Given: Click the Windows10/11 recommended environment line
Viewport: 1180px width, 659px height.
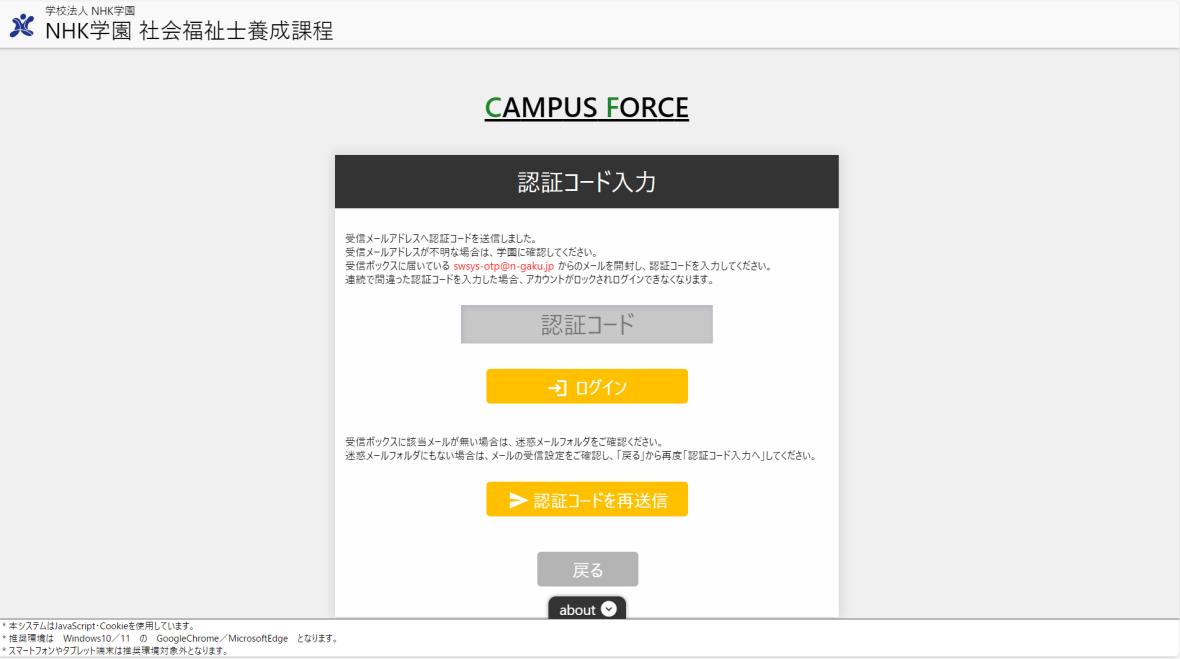Looking at the screenshot, I should (x=171, y=639).
